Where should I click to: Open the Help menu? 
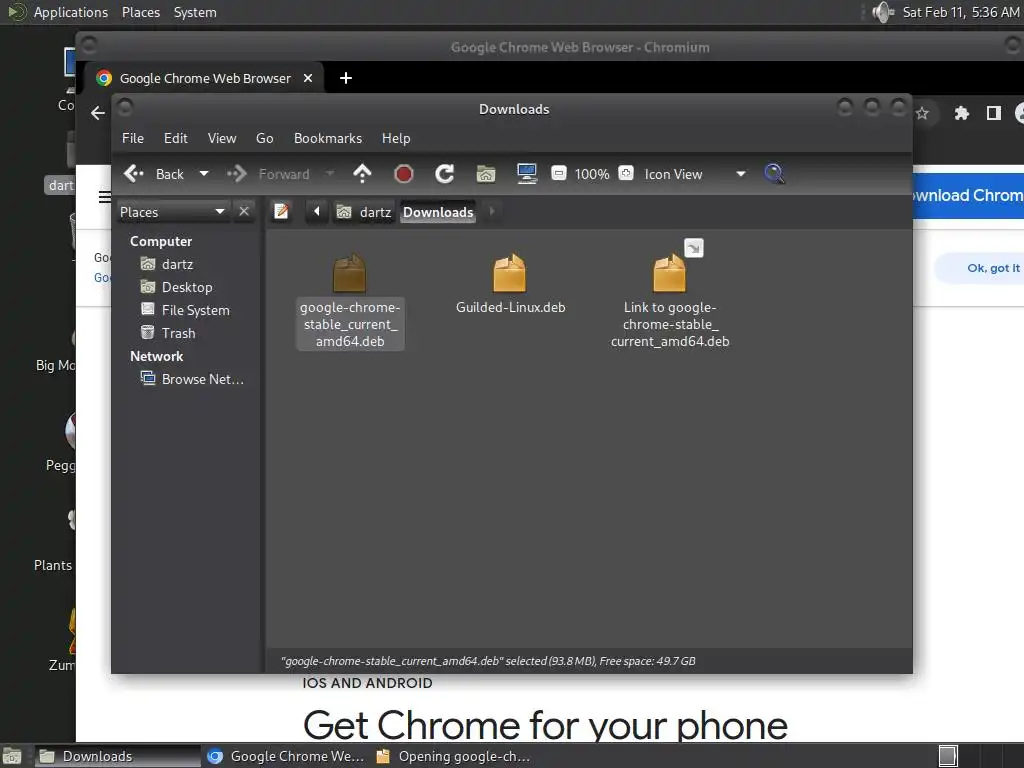pos(396,138)
